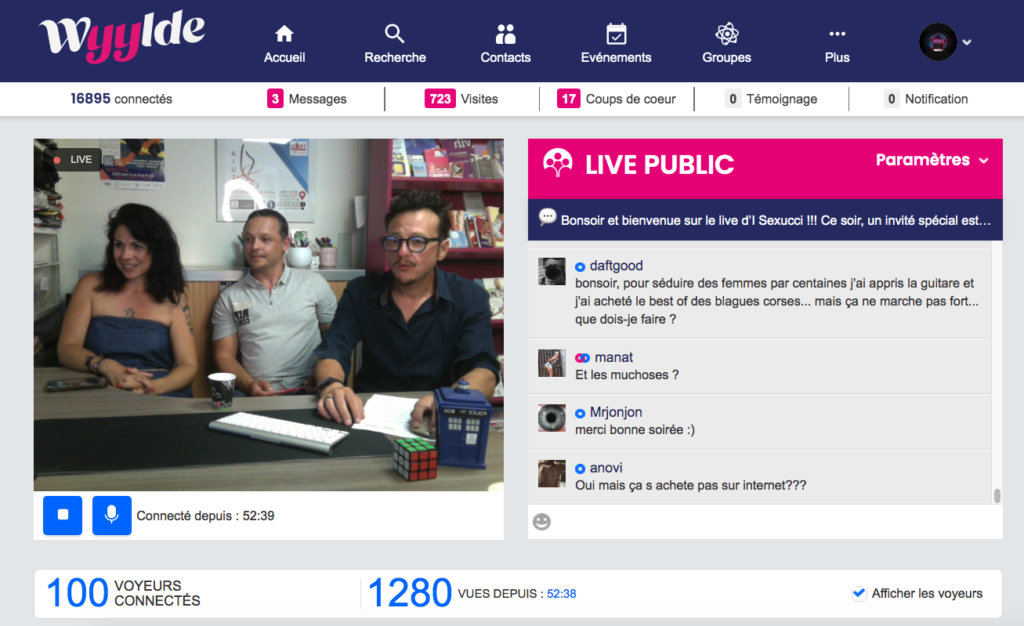Click the daftgood username in chat
The height and width of the screenshot is (626, 1024).
[x=616, y=266]
